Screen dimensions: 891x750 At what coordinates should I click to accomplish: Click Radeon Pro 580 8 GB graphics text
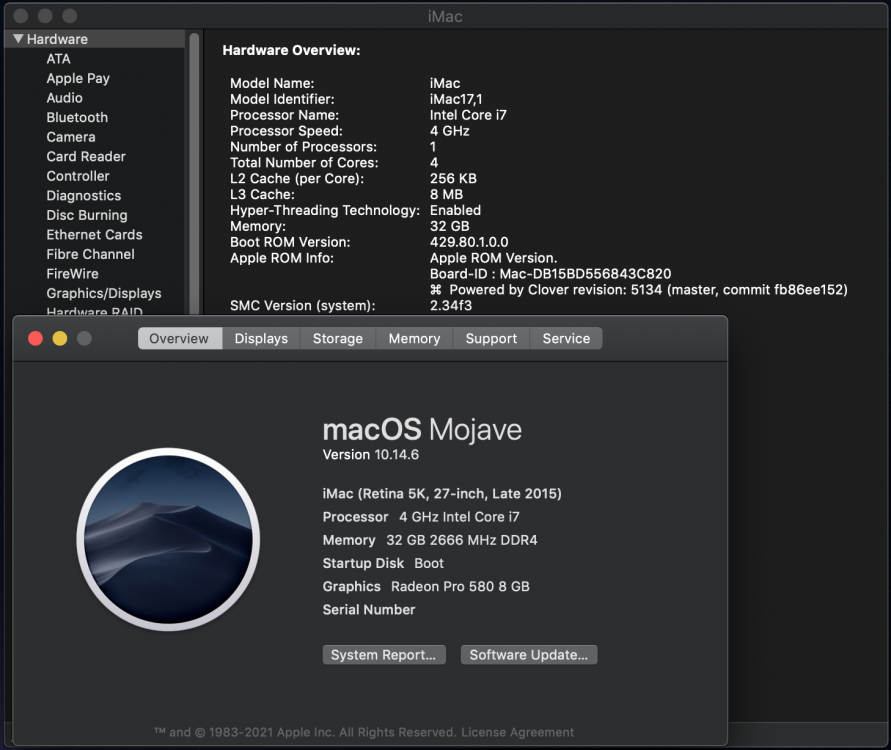pos(460,586)
